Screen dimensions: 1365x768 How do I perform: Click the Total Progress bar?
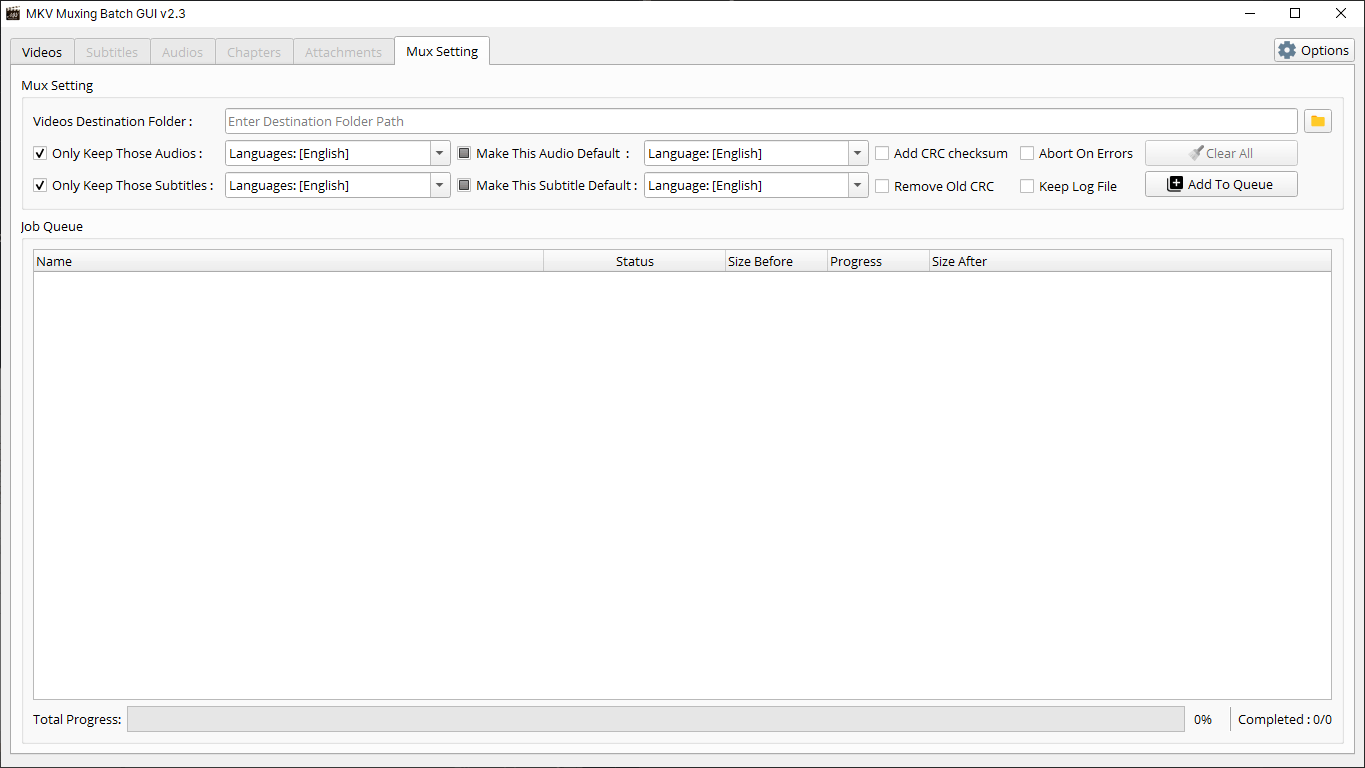(x=655, y=719)
